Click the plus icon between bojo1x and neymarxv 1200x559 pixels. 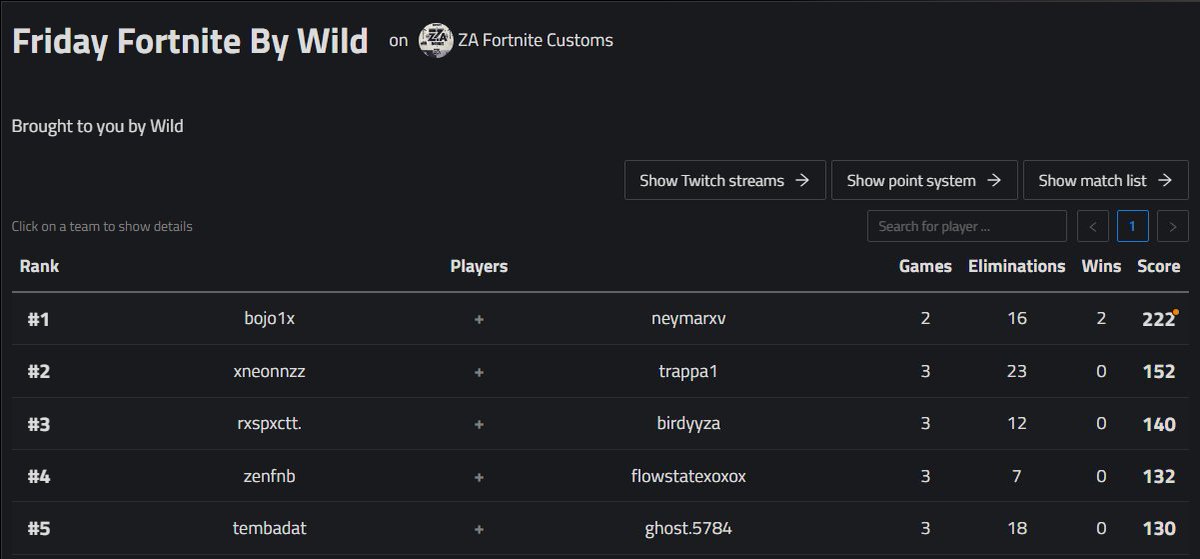479,319
